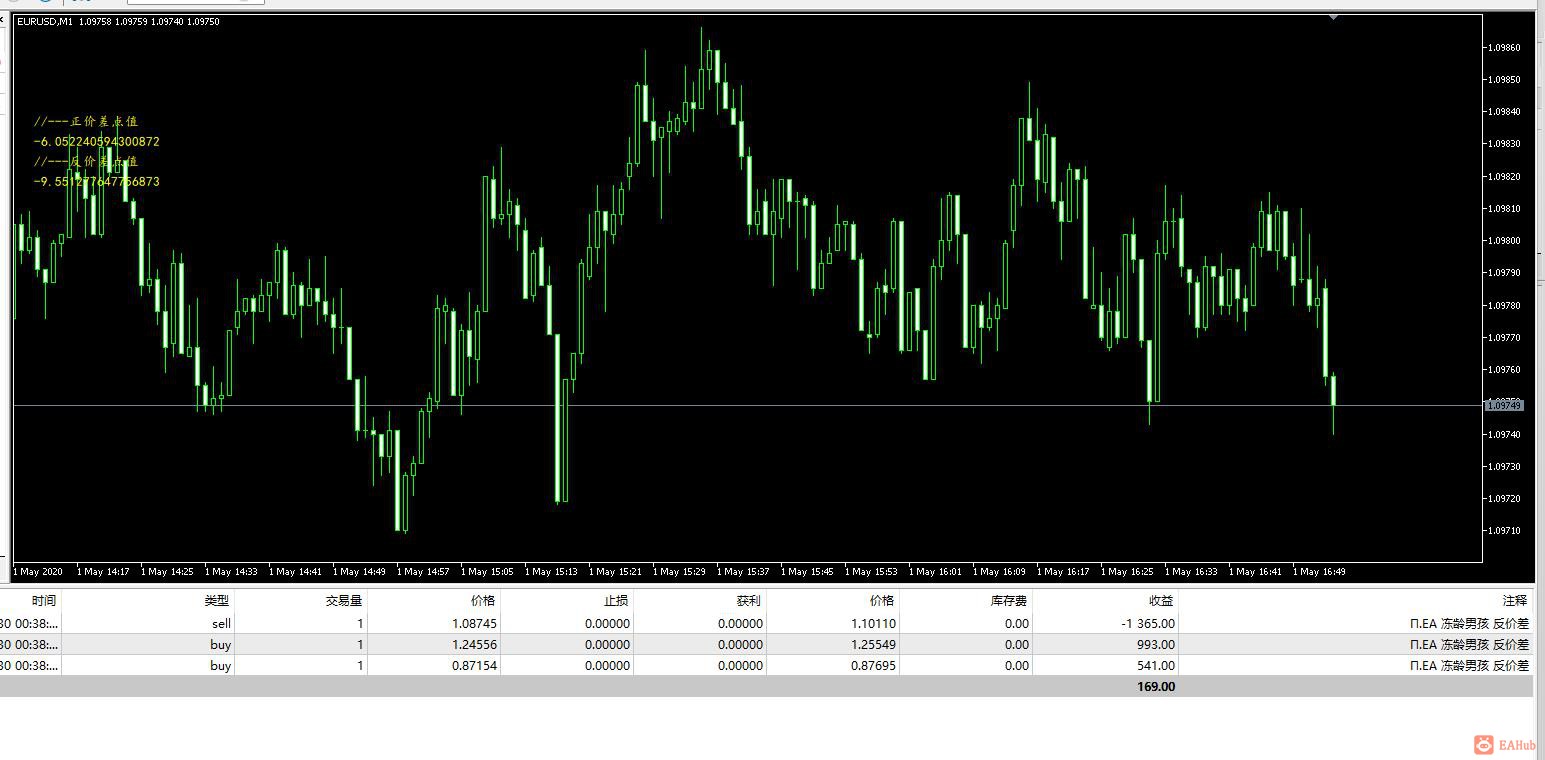Screen dimensions: 1545x760
Task: Select the buy cell in the 0.87154 row
Action: [221, 665]
